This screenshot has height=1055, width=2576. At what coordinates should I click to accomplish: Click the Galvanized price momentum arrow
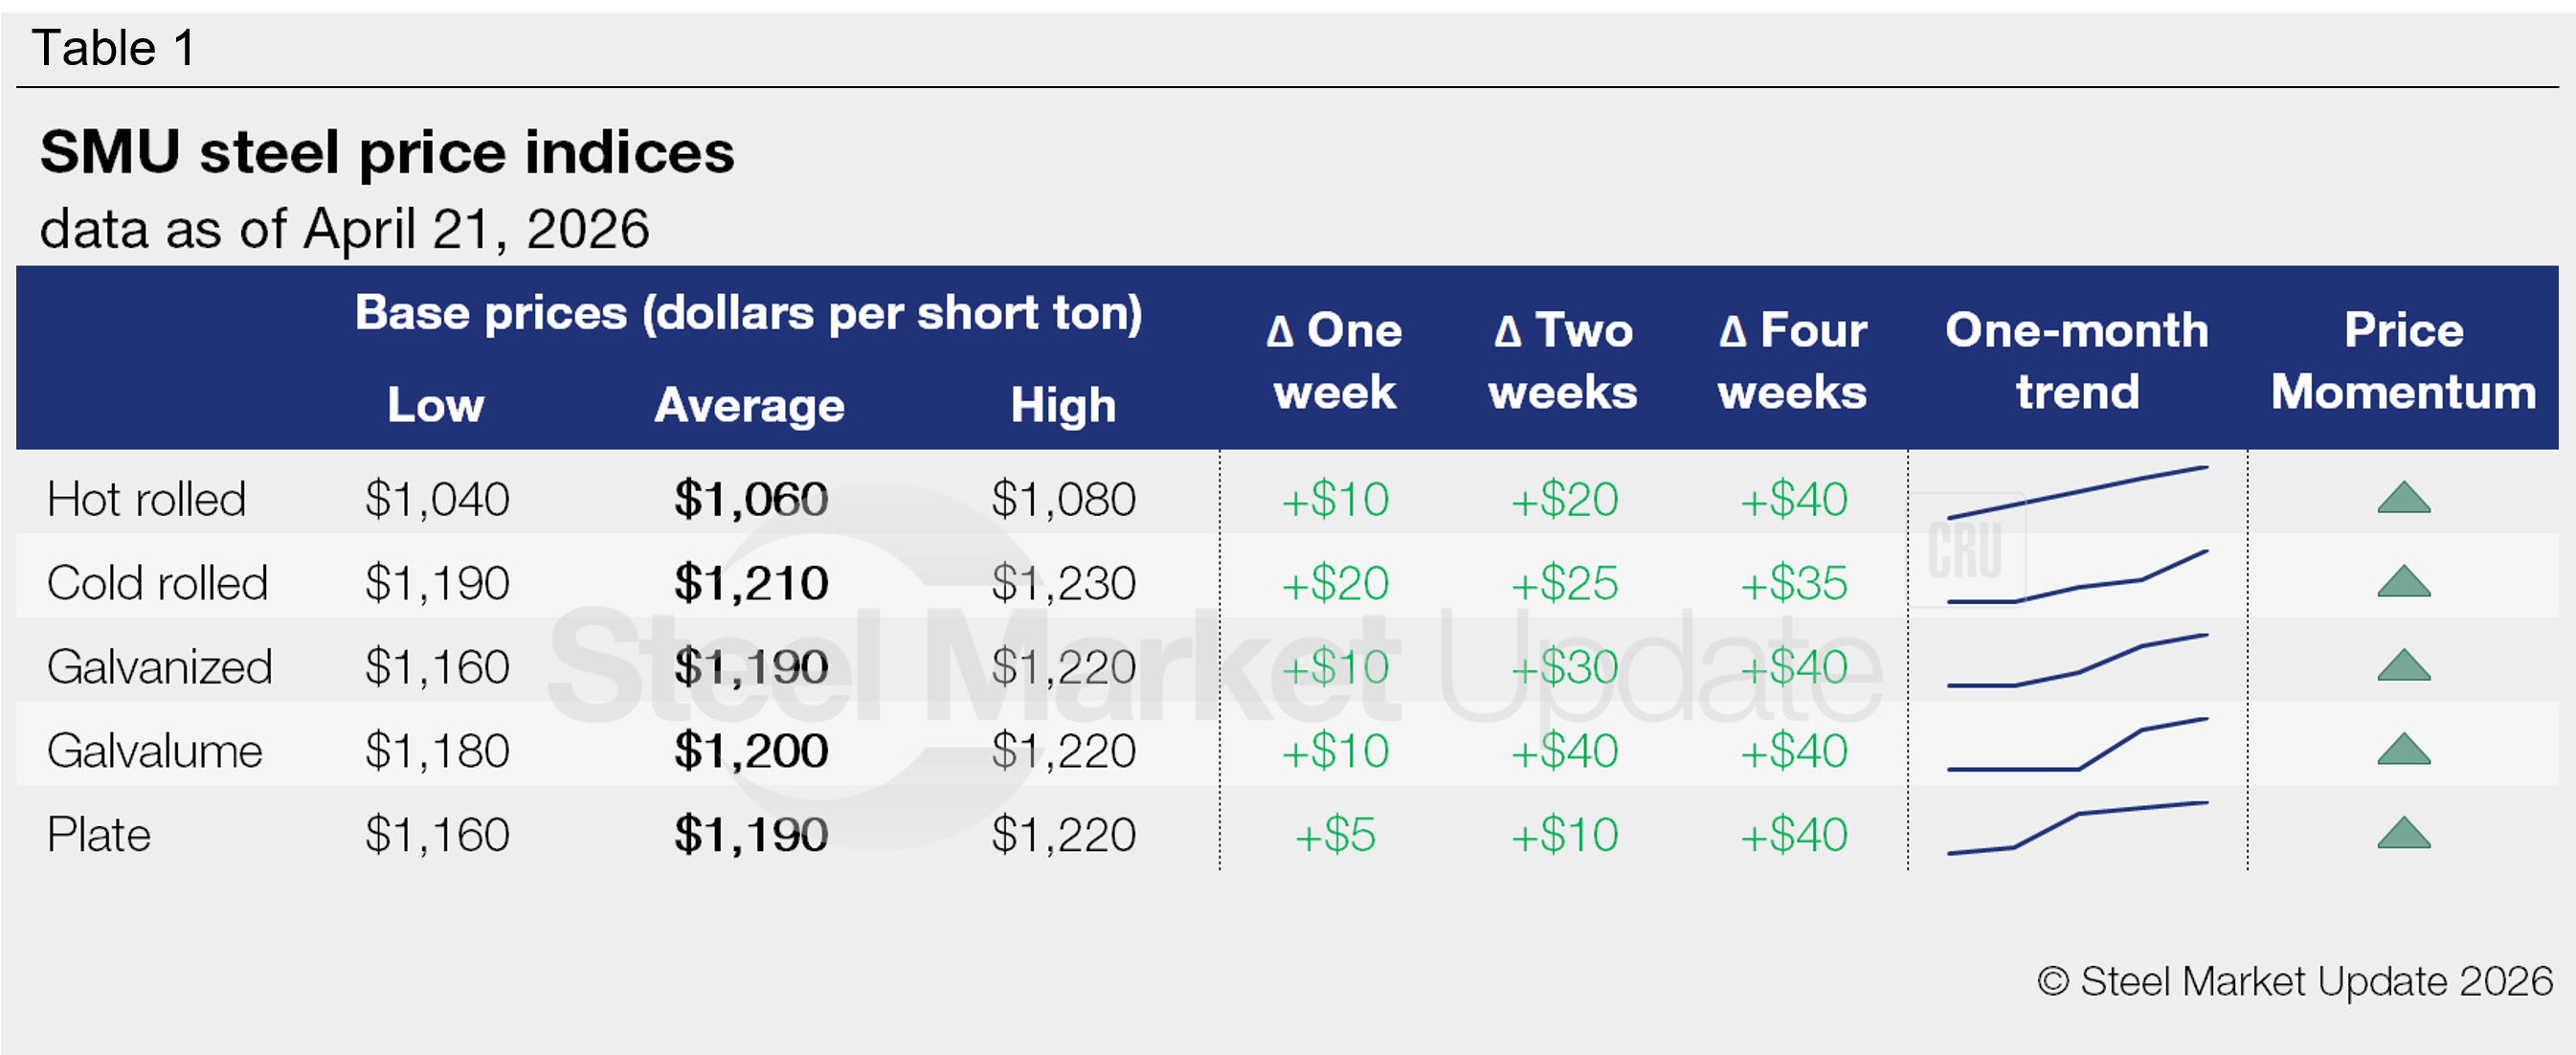[x=2403, y=666]
